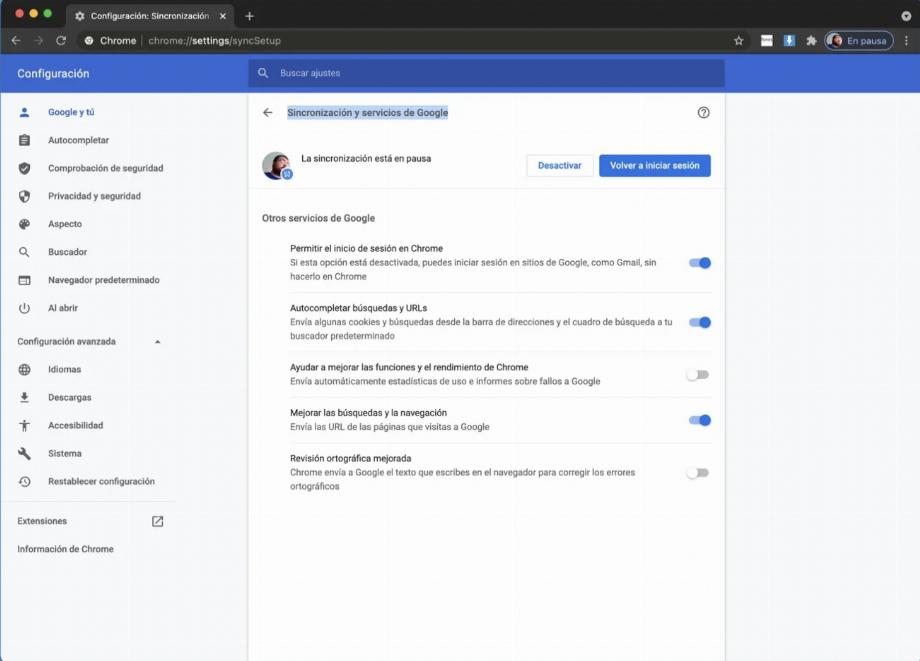The width and height of the screenshot is (920, 661).
Task: Open 'Al abrir' section
Action: click(63, 308)
